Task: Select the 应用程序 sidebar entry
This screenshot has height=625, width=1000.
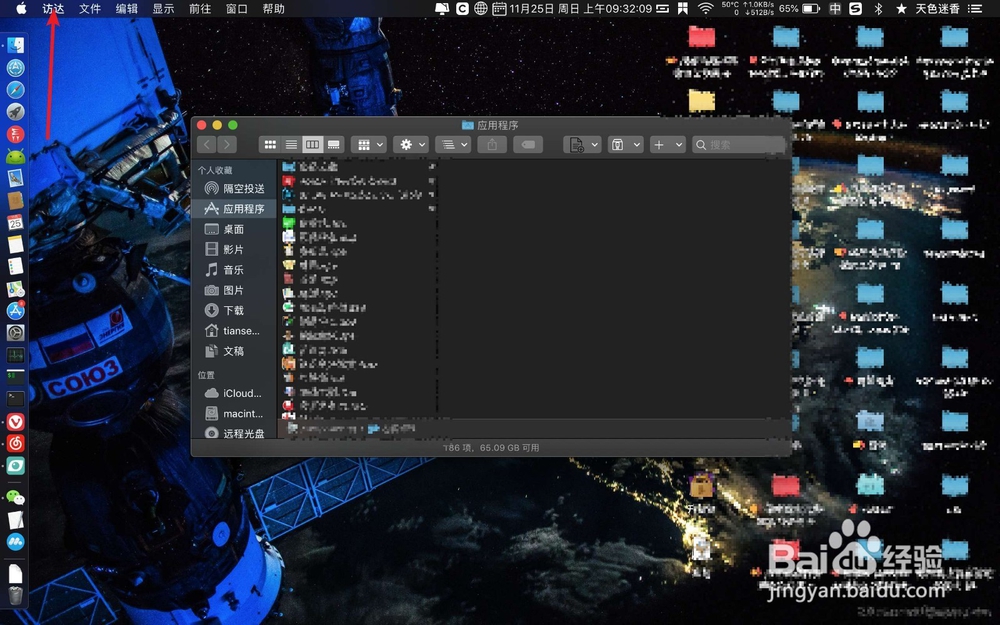Action: tap(238, 208)
